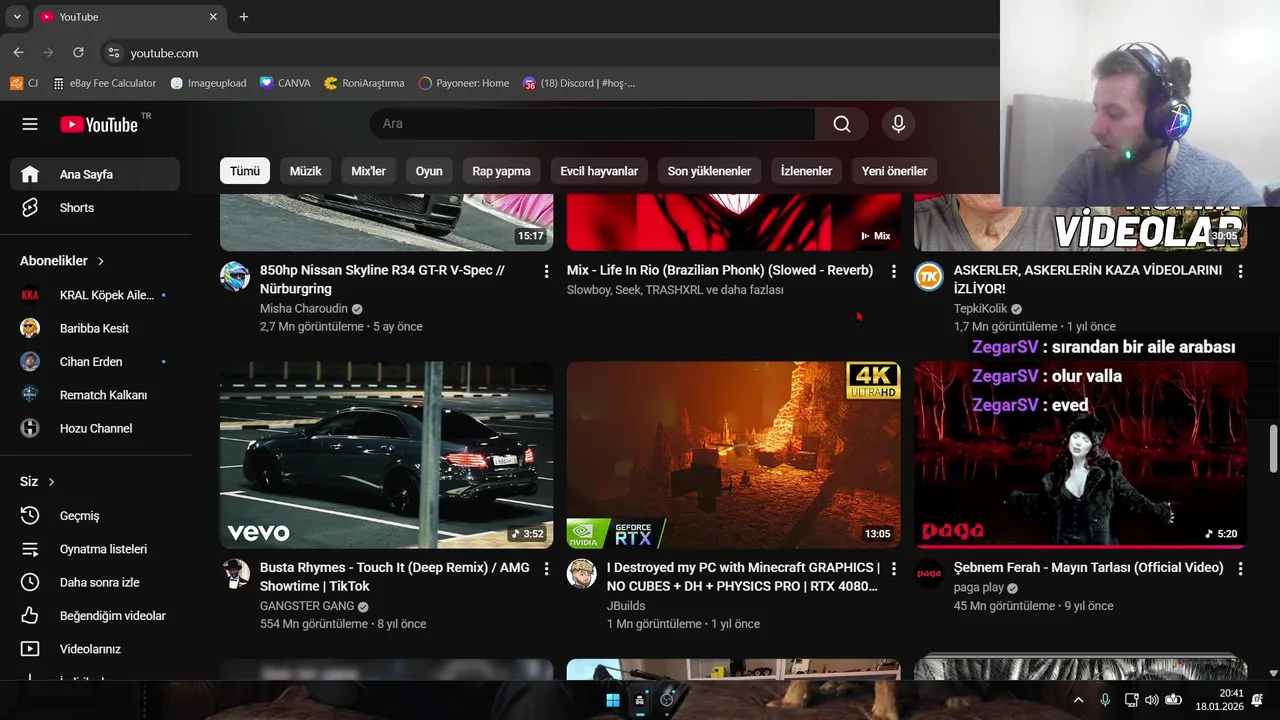Select the İzlenenler filter chip
This screenshot has height=720, width=1280.
(806, 171)
